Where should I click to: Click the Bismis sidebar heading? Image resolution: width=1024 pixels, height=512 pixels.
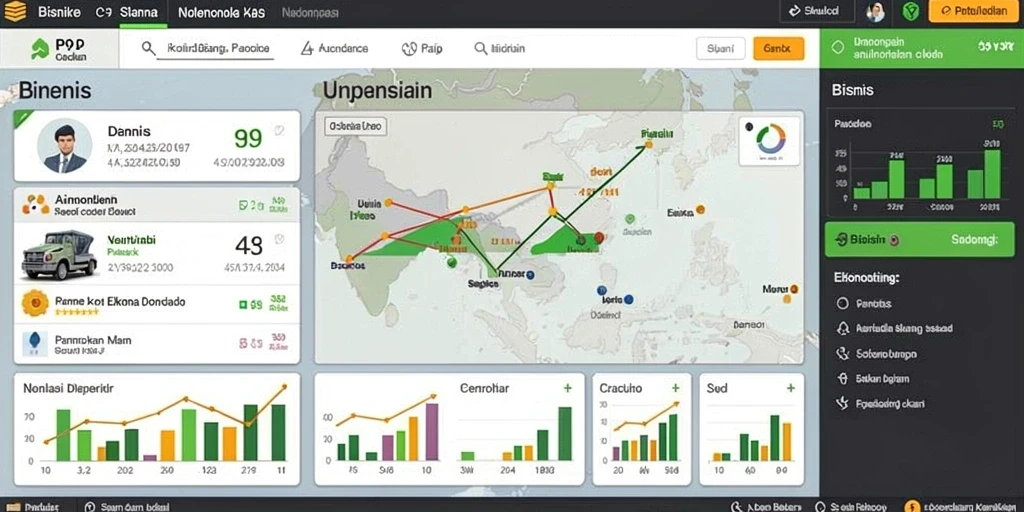(x=852, y=91)
